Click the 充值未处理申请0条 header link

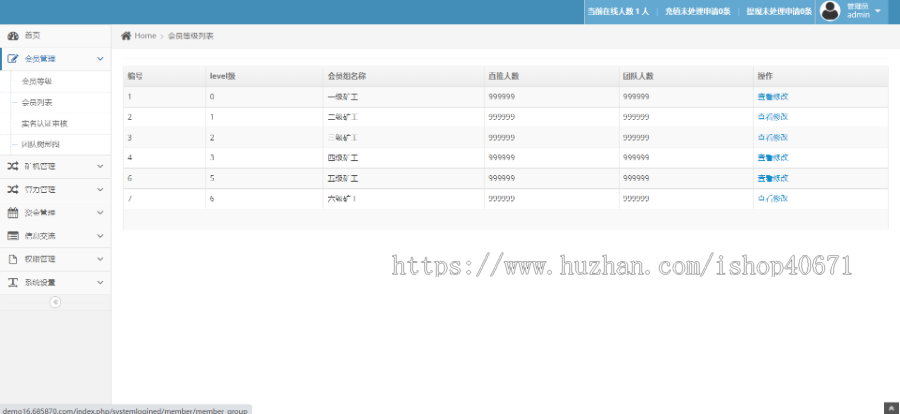697,11
